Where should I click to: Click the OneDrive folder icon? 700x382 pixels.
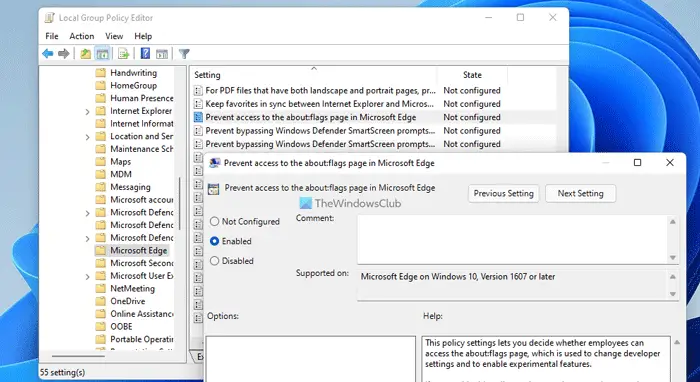point(101,301)
